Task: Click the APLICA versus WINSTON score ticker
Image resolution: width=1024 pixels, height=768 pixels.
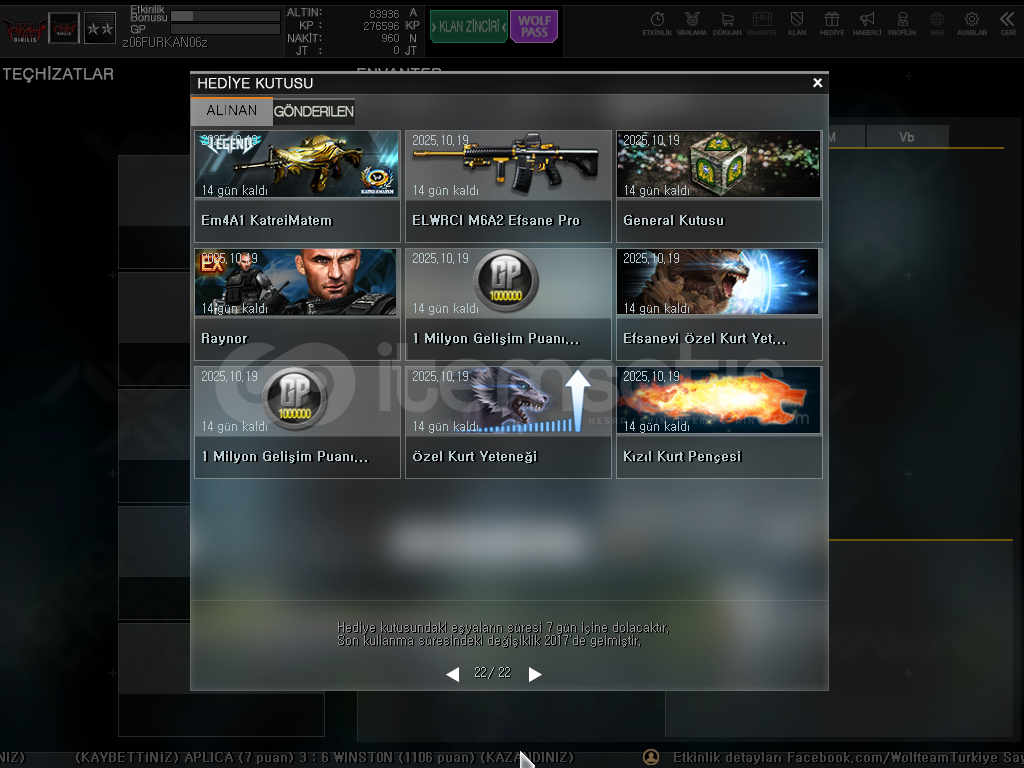Action: point(325,758)
